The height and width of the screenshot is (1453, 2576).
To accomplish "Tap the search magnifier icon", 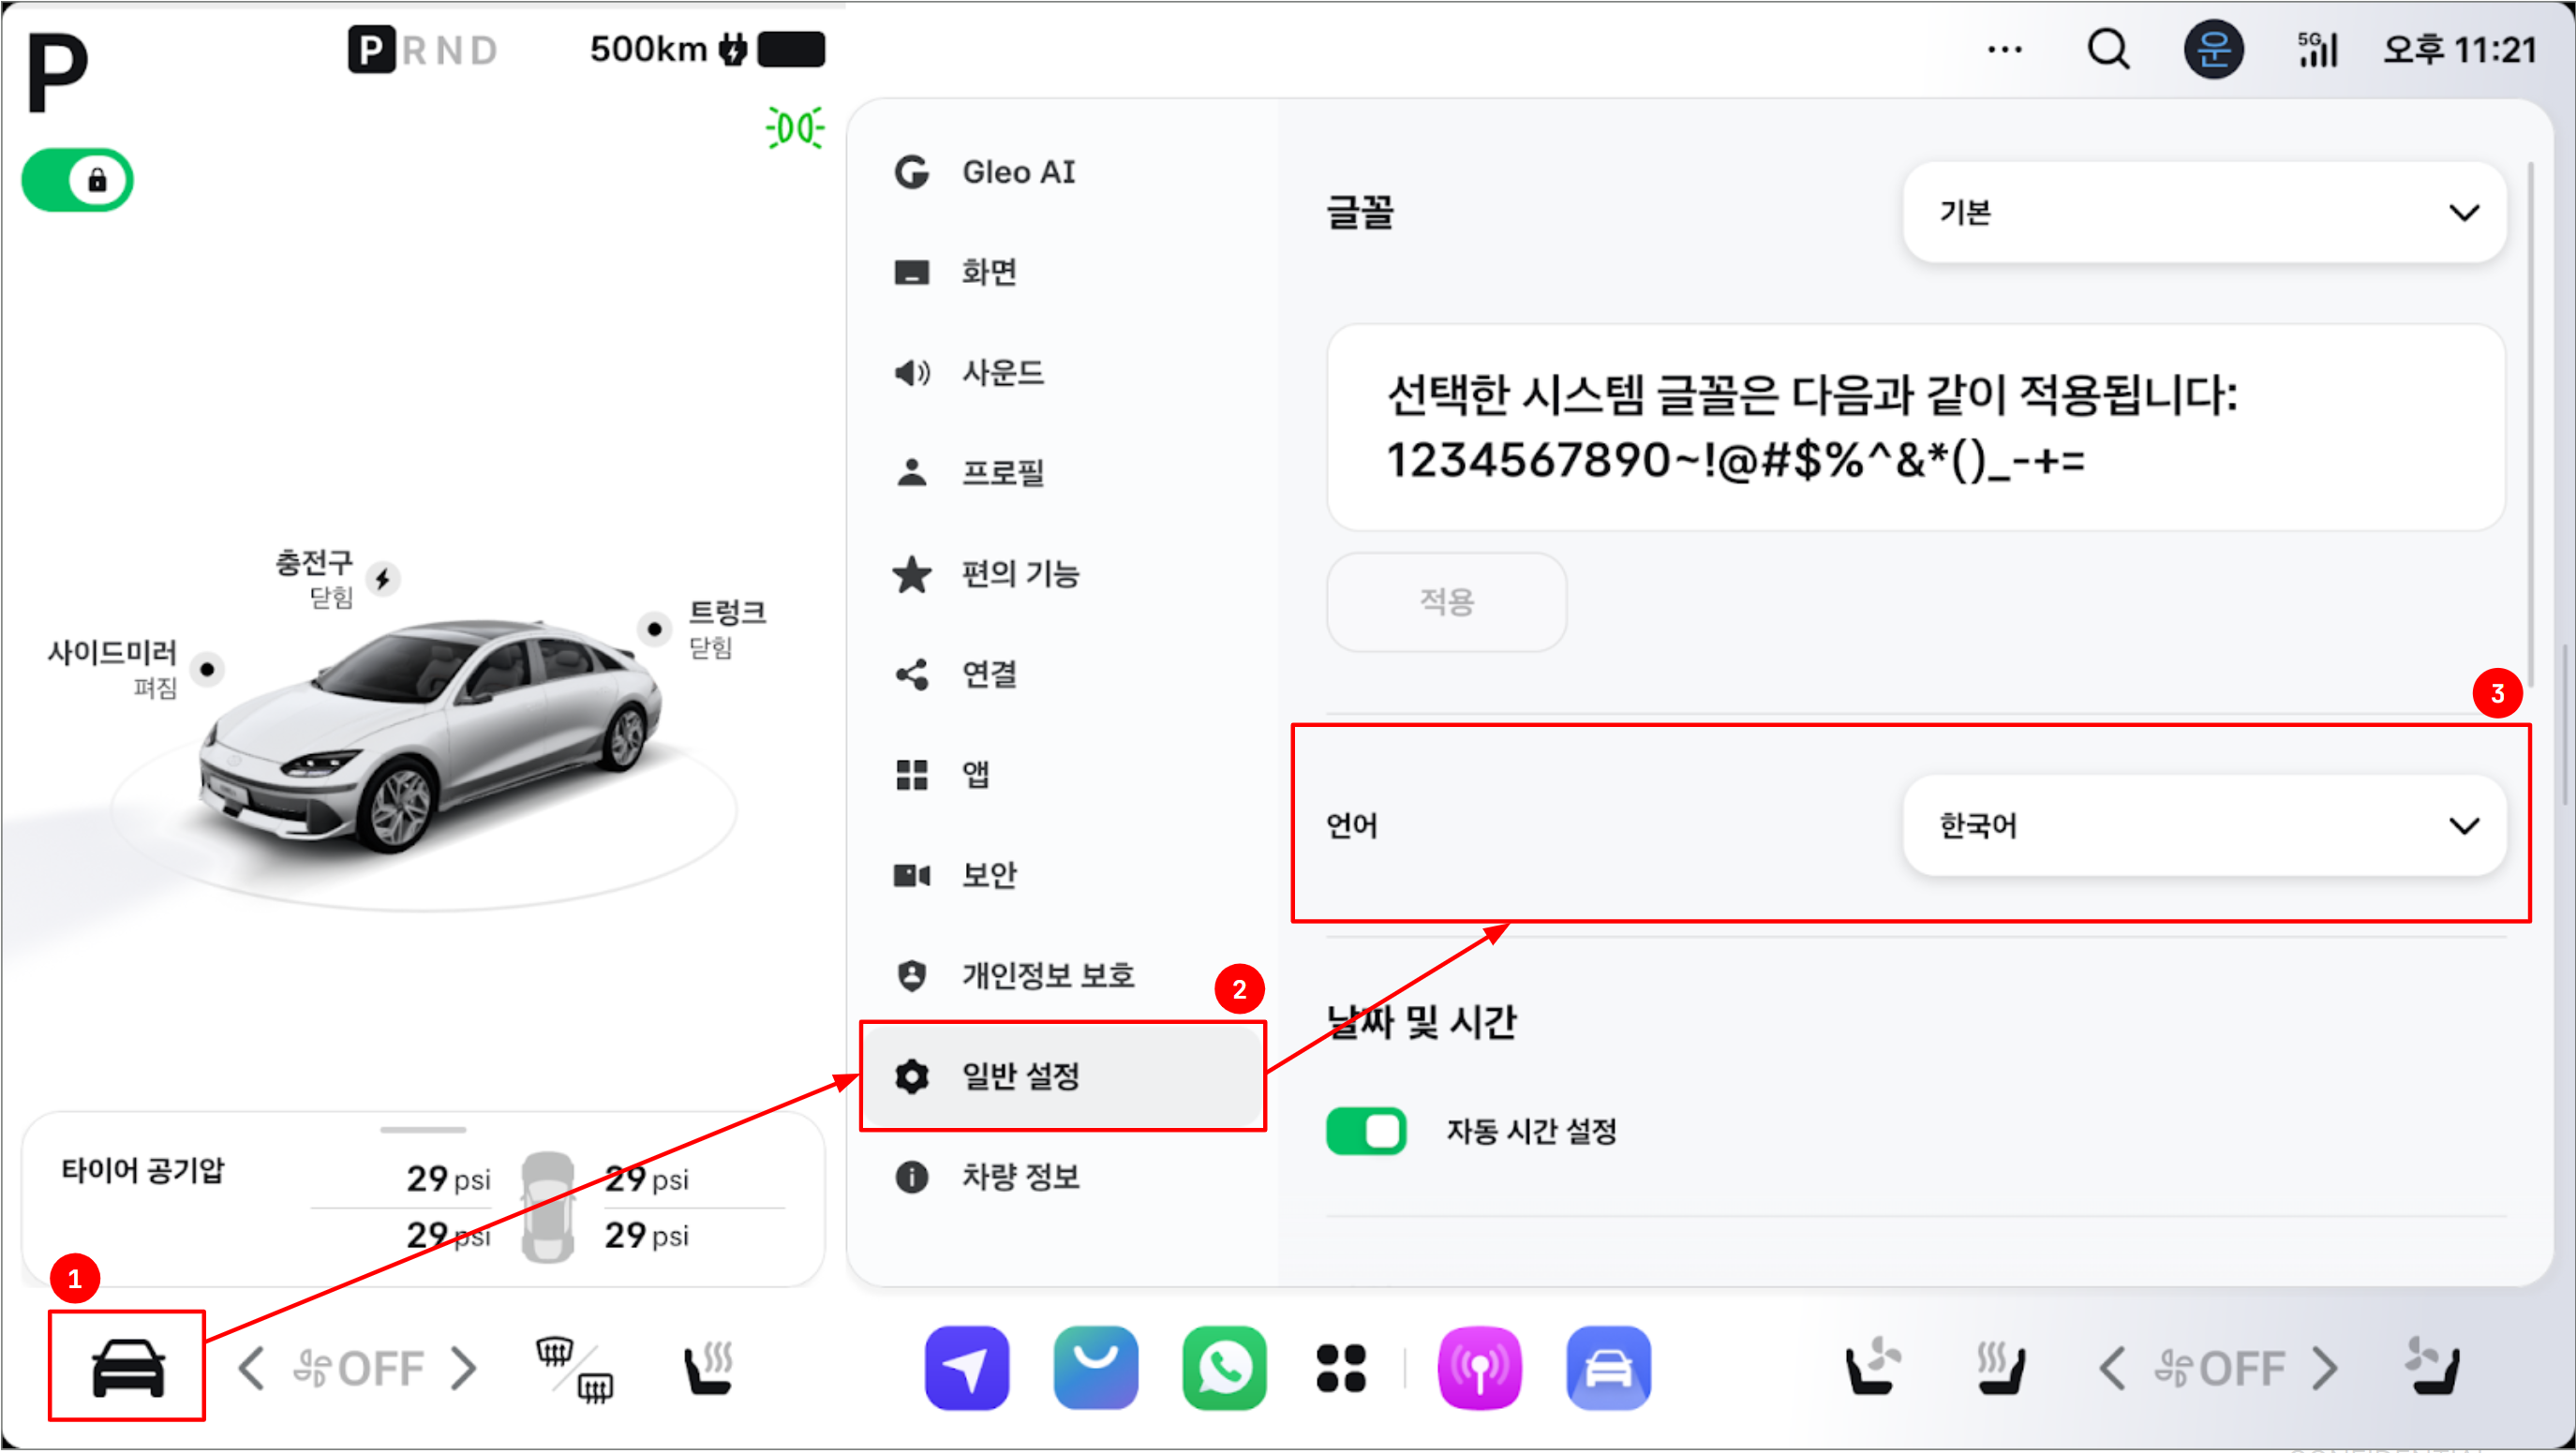I will coord(2108,49).
